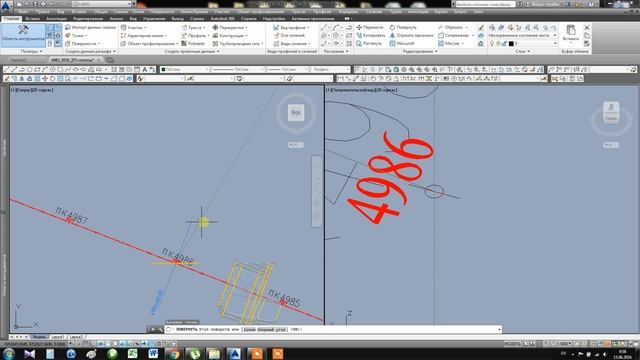Viewport: 640px width, 360px height.
Task: Open Excel from the taskbar
Action: point(133,353)
